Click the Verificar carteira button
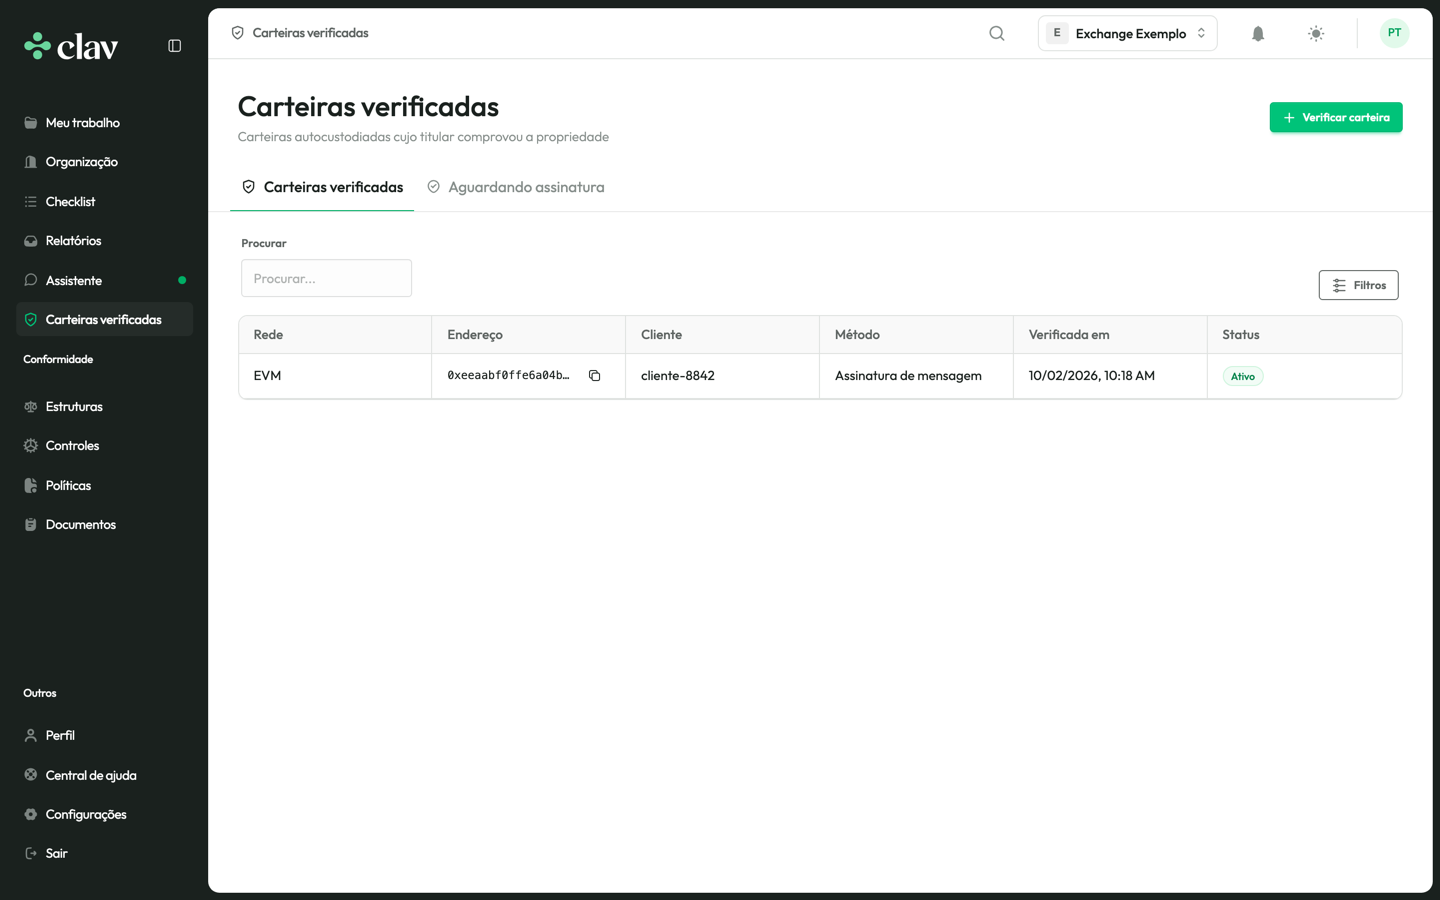Screen dimensions: 1440x900 point(1335,117)
